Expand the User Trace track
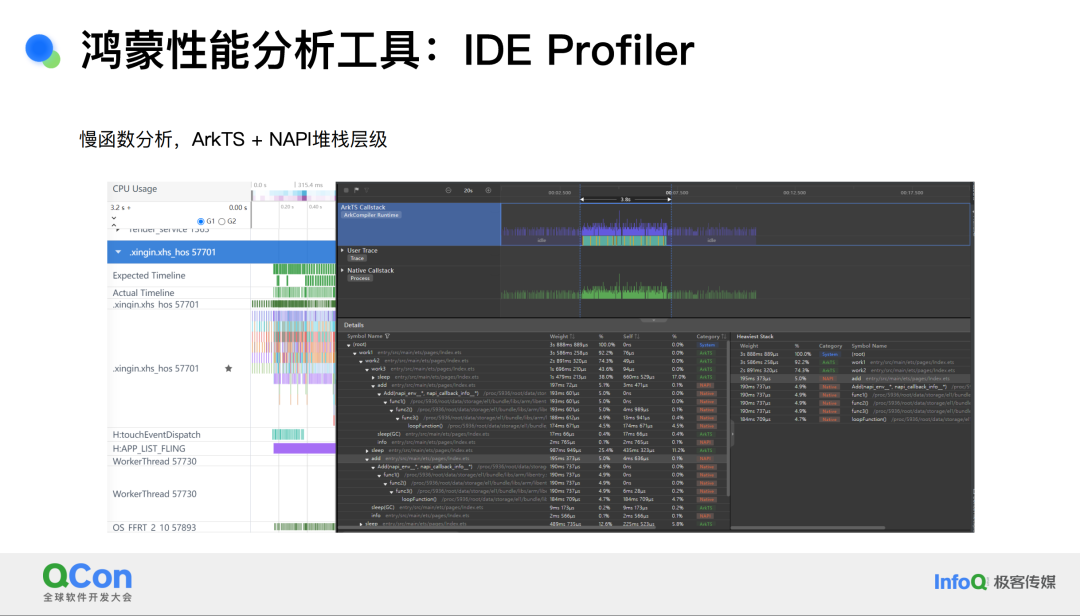 pyautogui.click(x=342, y=250)
